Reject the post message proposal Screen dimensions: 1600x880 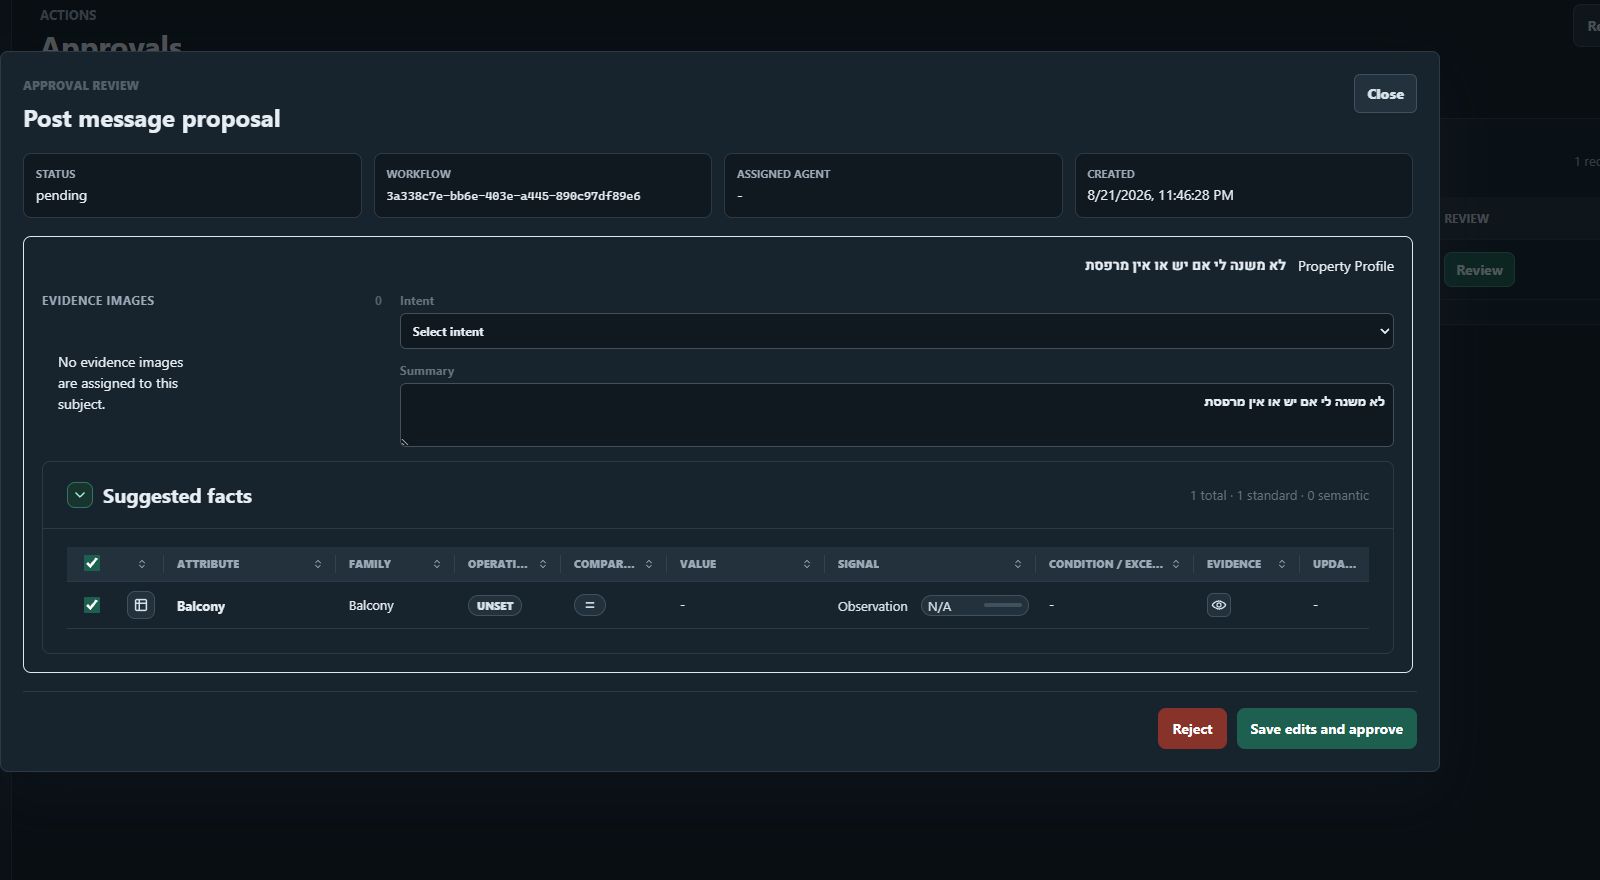1192,729
